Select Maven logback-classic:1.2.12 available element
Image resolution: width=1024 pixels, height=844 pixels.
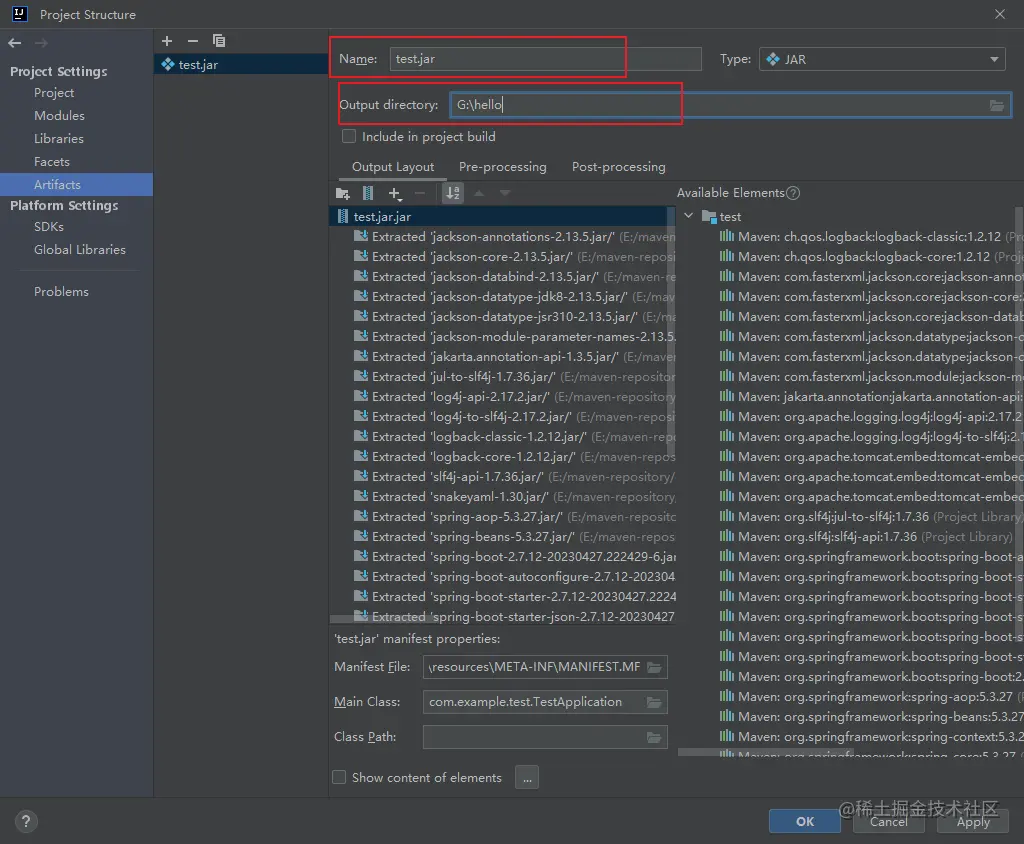pyautogui.click(x=871, y=236)
